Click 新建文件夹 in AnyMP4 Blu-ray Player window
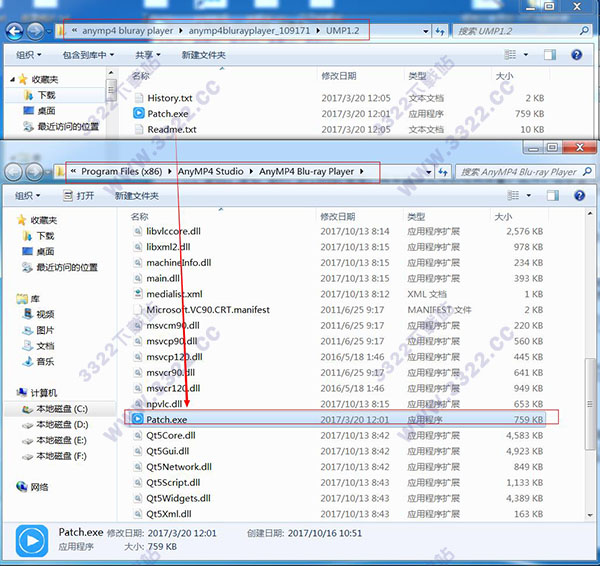 137,196
